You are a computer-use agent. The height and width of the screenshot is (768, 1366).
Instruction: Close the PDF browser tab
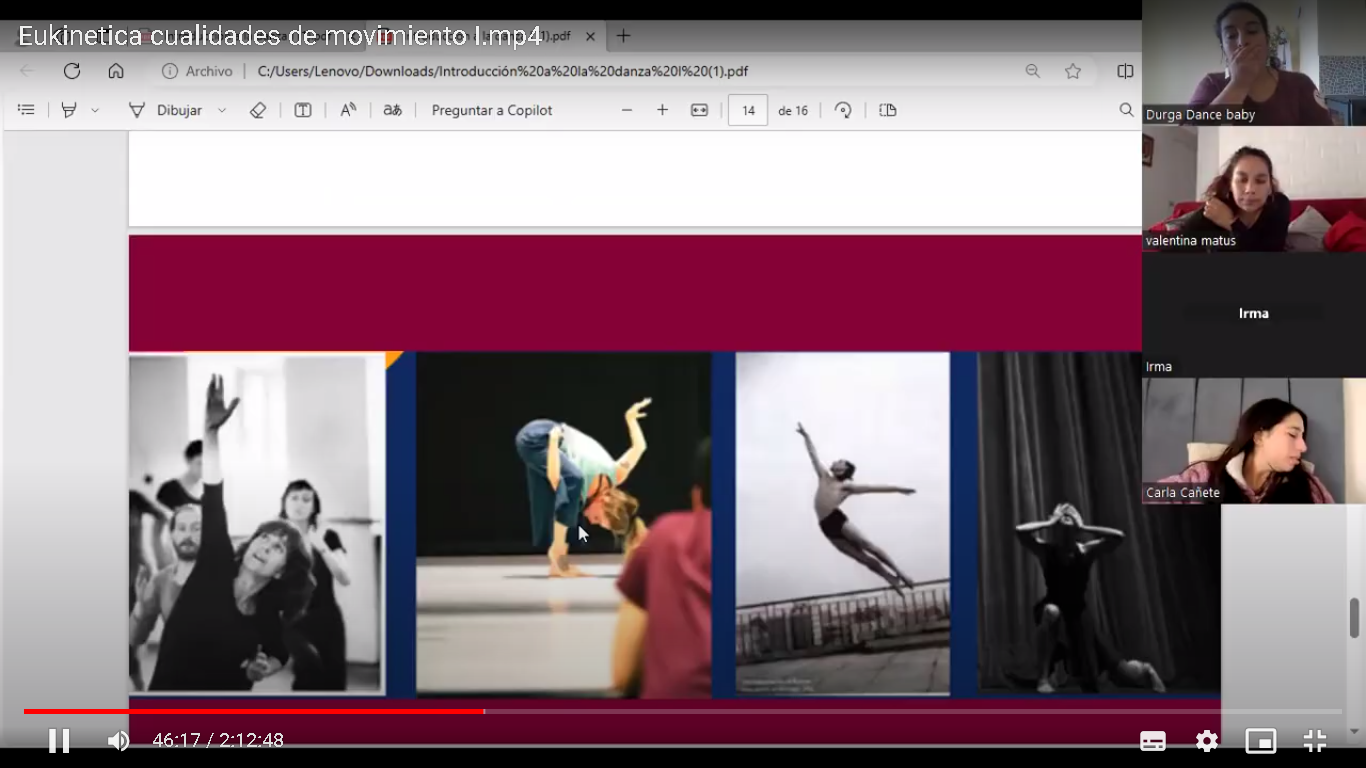590,36
